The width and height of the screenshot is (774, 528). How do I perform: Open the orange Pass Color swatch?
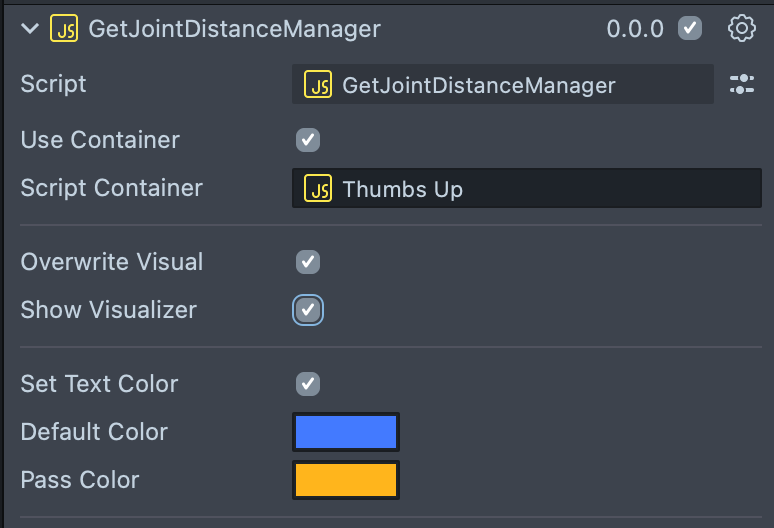coord(346,480)
